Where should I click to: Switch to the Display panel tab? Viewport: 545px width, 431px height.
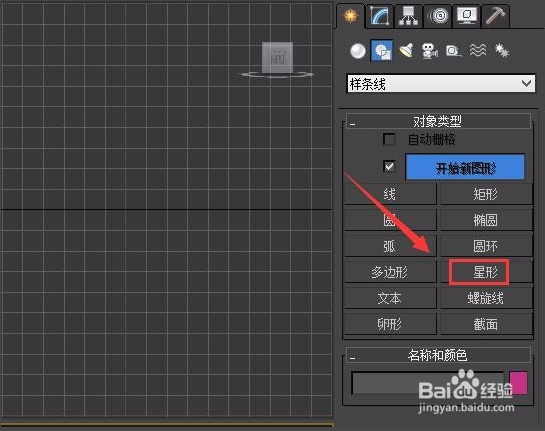coord(467,16)
